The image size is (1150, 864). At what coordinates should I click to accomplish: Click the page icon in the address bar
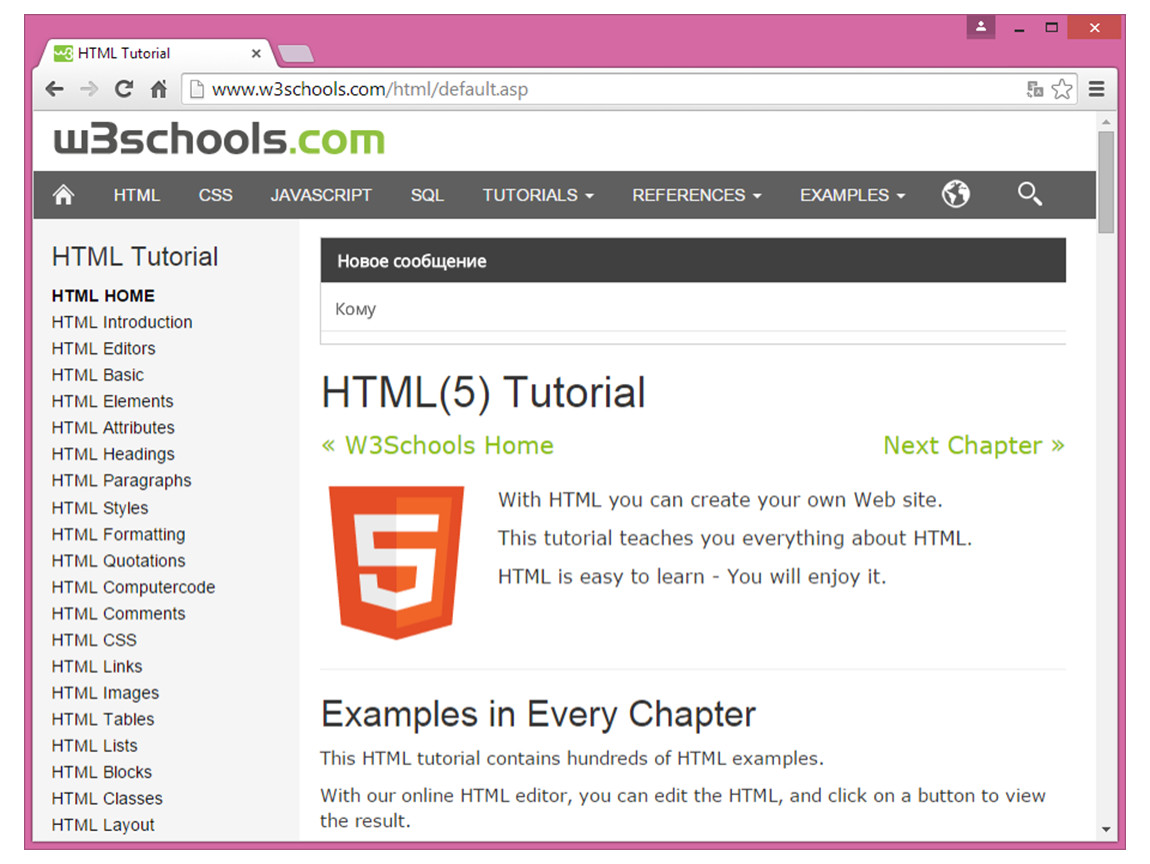coord(197,89)
